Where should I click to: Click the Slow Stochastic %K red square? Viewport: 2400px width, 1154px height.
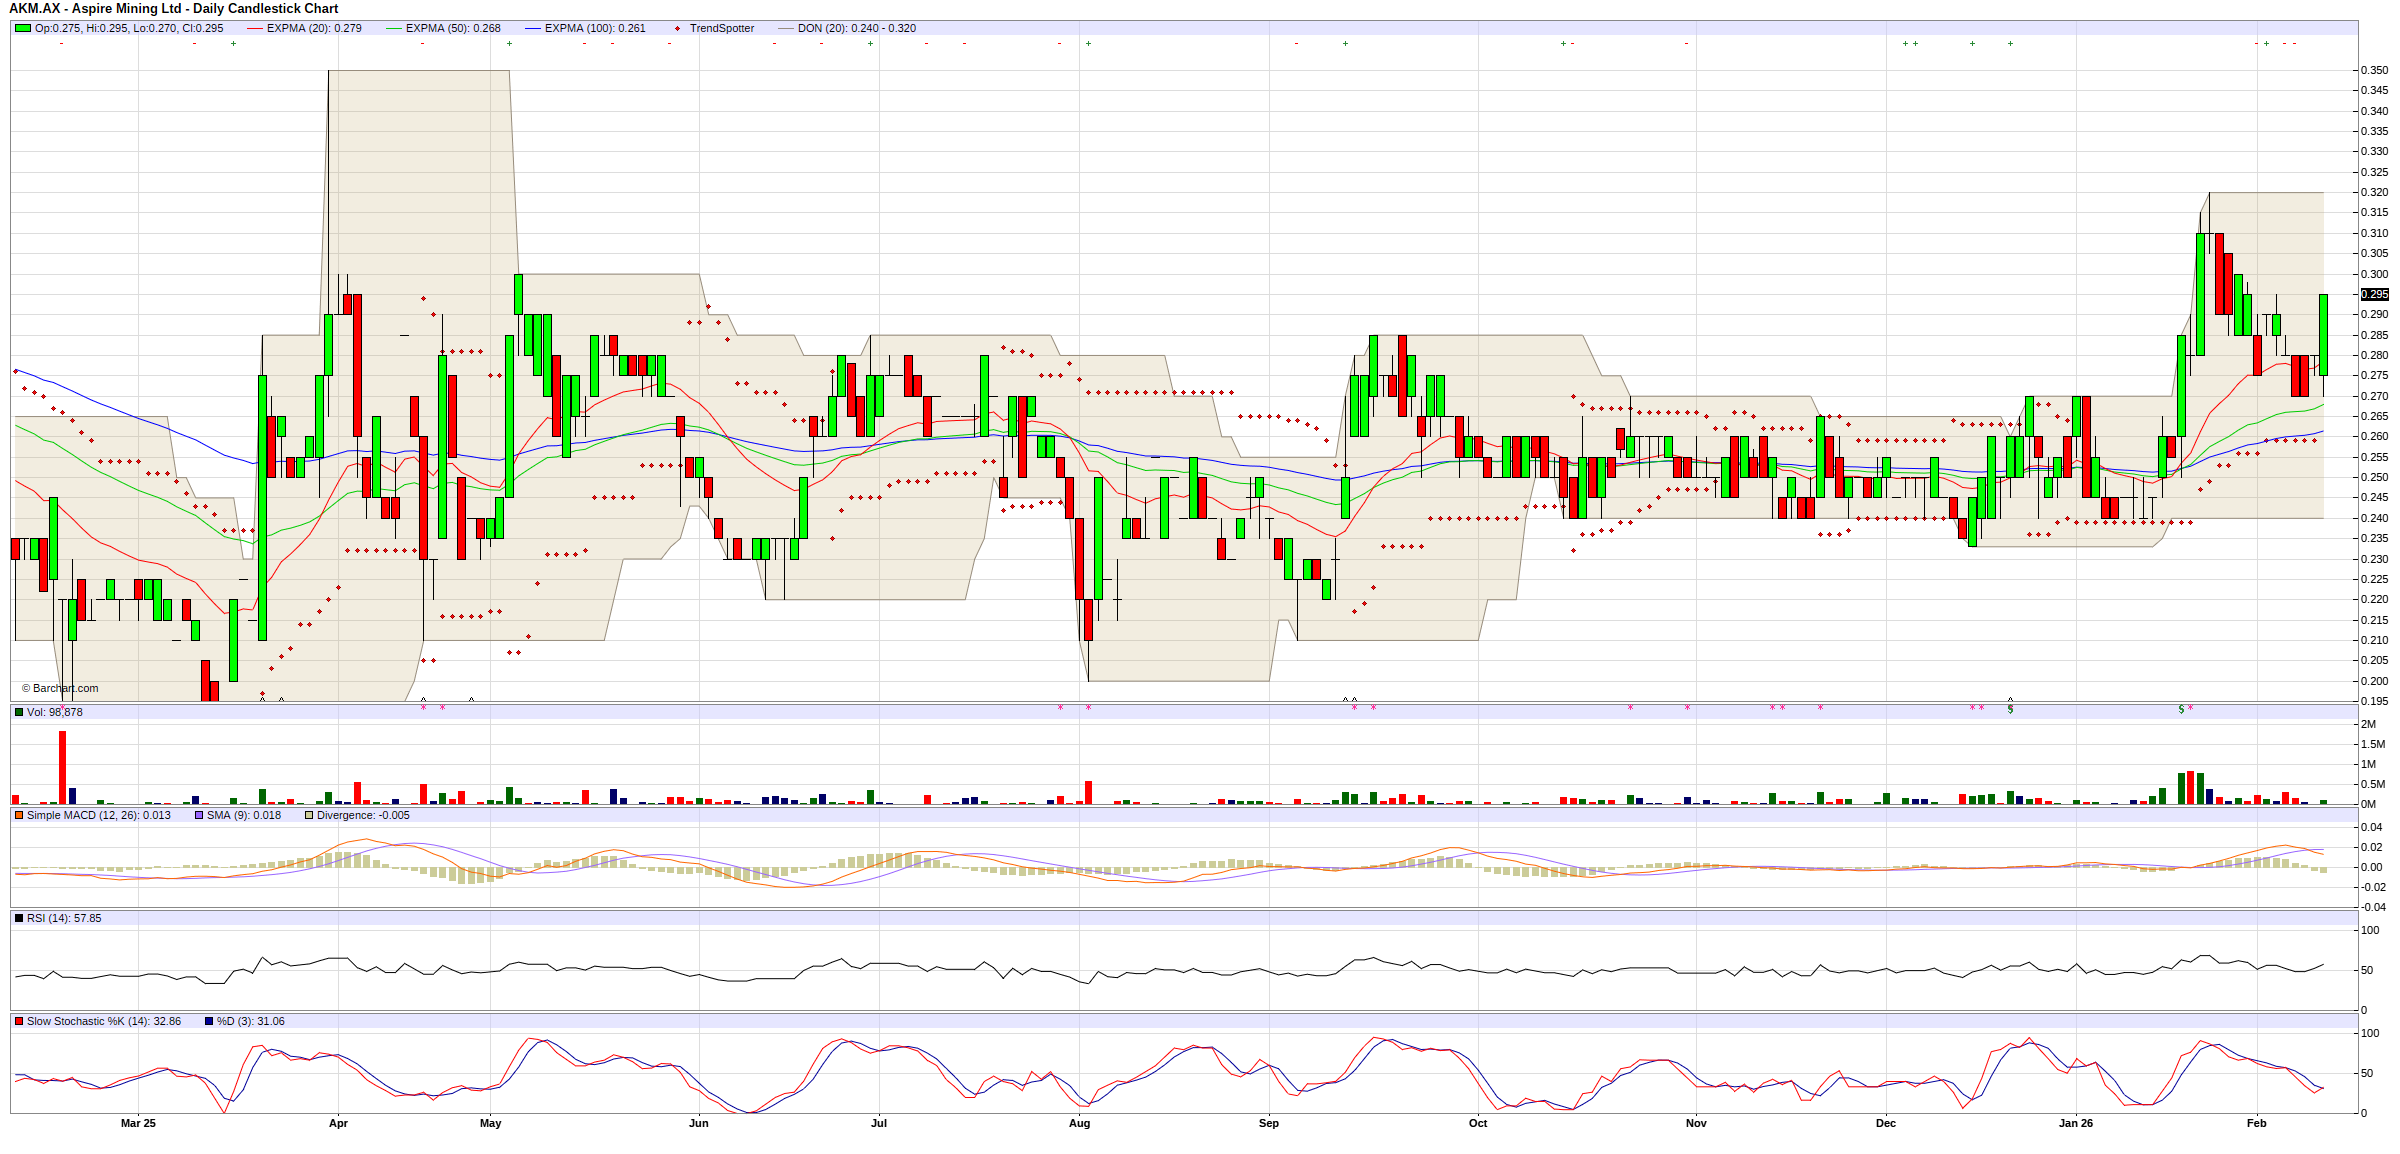pos(19,1021)
